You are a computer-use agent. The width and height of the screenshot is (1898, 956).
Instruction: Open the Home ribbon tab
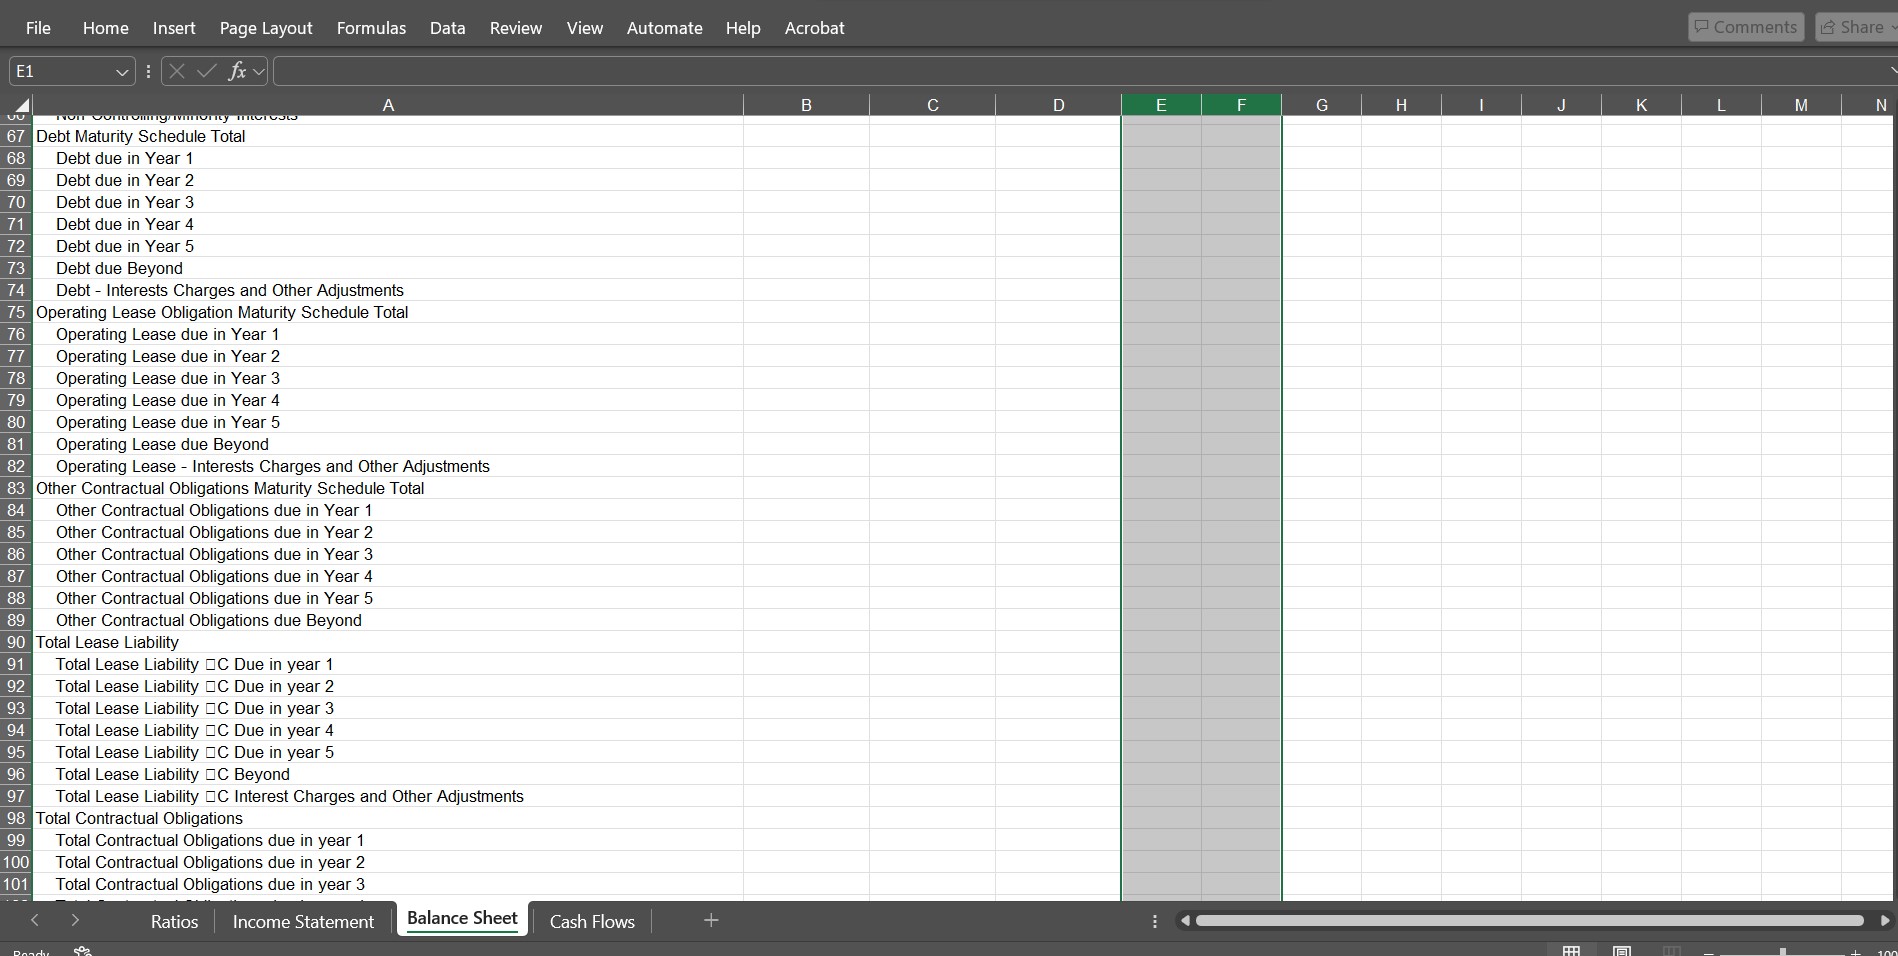coord(106,28)
